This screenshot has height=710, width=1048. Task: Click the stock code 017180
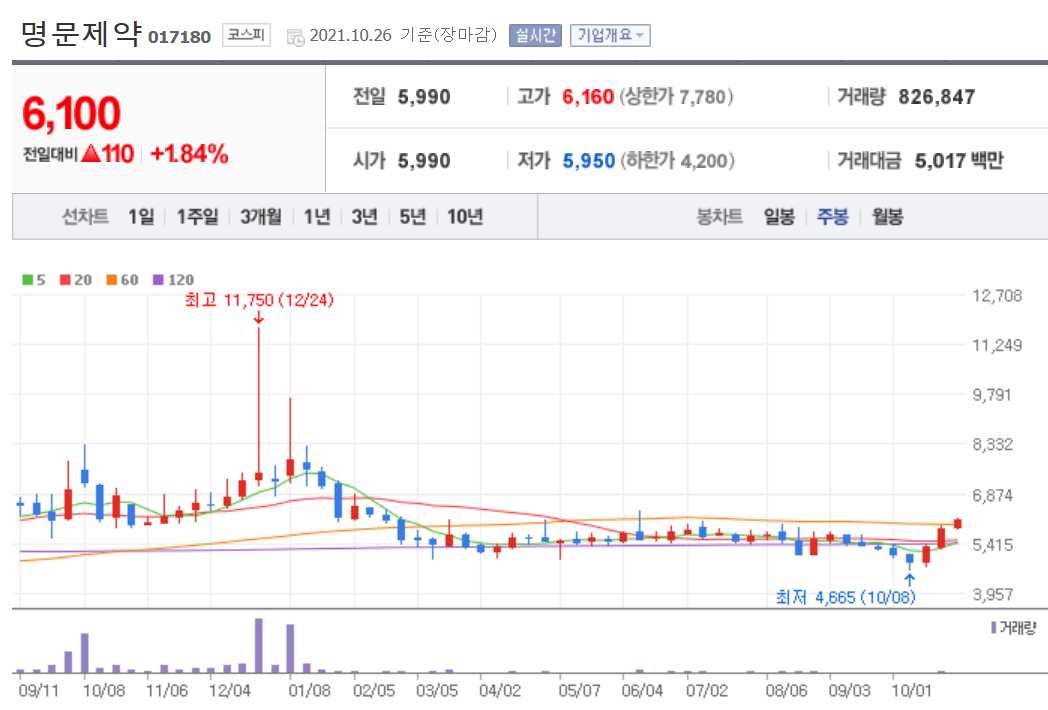179,37
